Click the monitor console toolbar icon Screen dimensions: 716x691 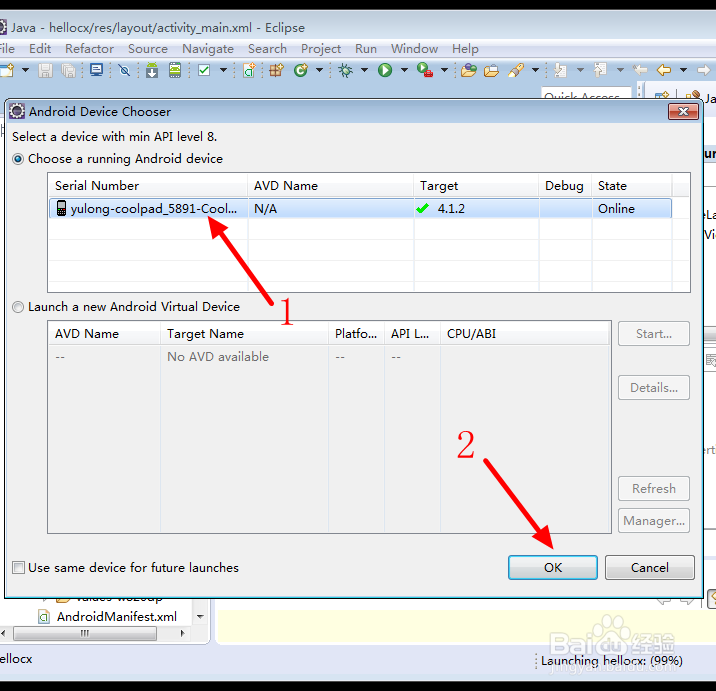[x=96, y=70]
